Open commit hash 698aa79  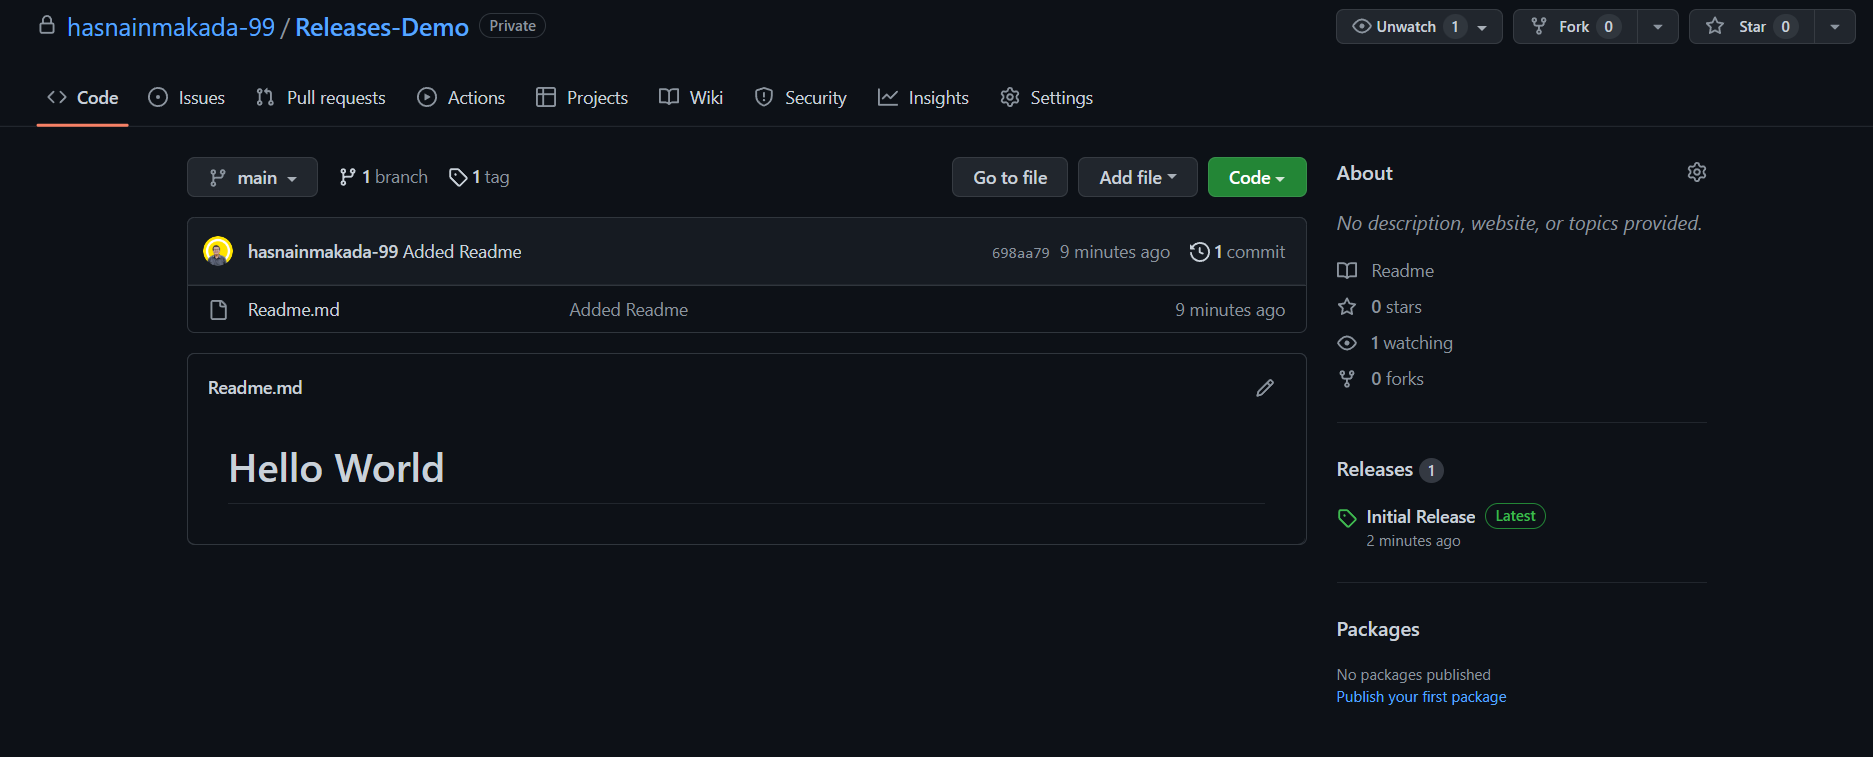click(x=1021, y=253)
